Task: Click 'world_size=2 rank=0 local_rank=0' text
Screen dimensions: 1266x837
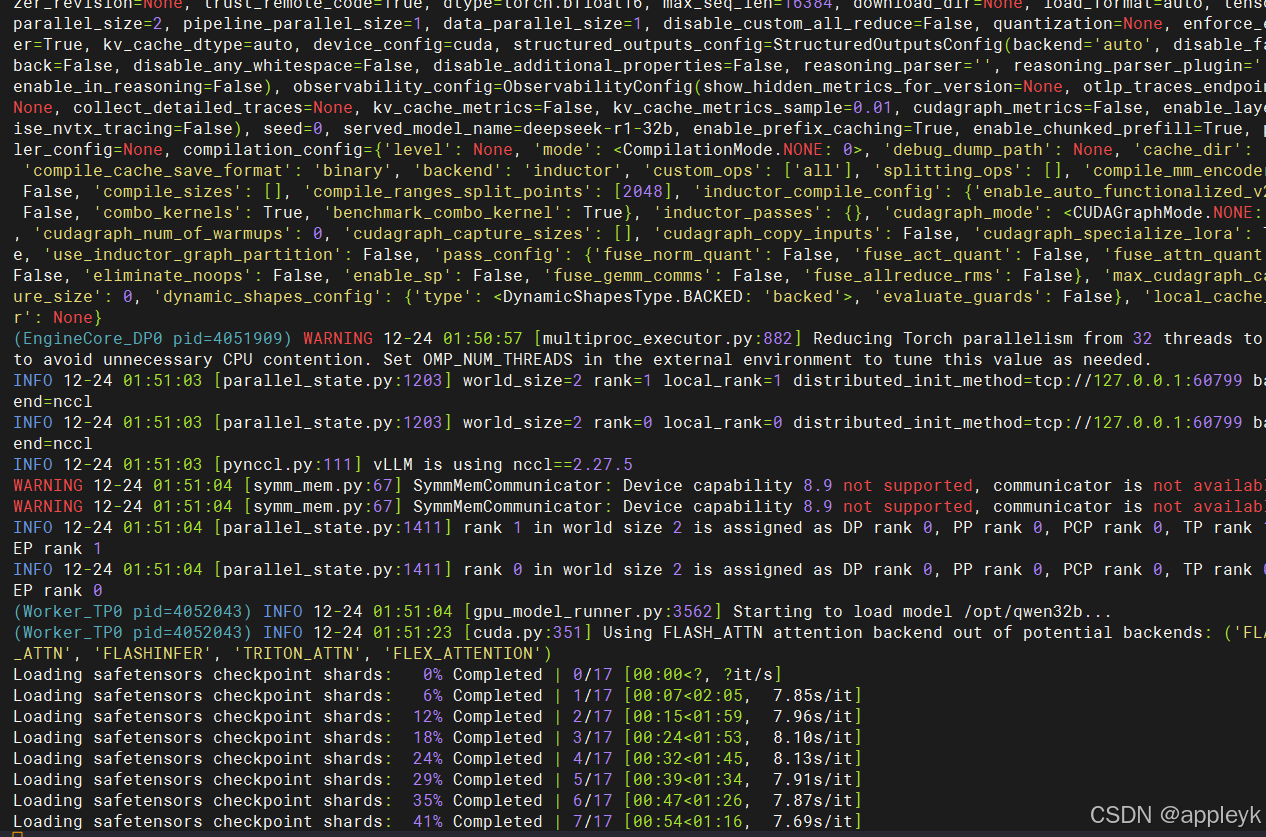Action: tap(622, 422)
